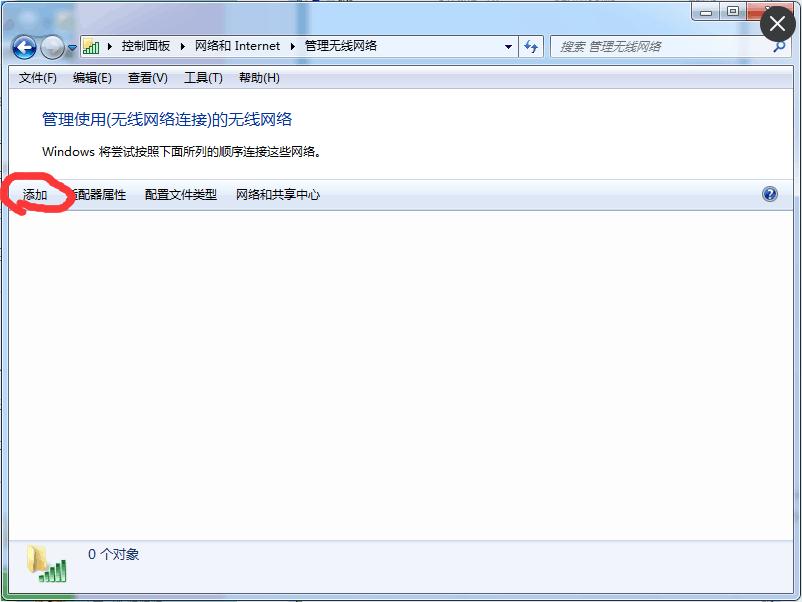Click the circled 添加 toolbar button
This screenshot has width=802, height=602.
34,196
